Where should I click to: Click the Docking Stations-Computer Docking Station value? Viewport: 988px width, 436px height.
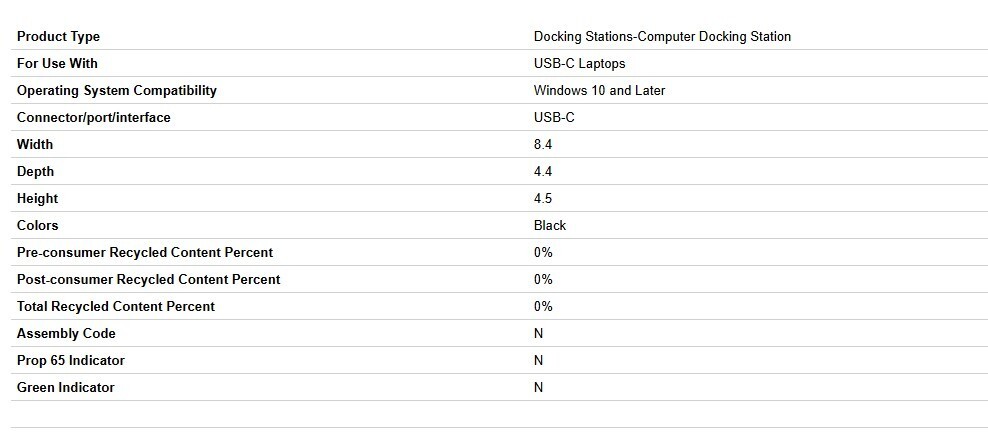coord(662,37)
